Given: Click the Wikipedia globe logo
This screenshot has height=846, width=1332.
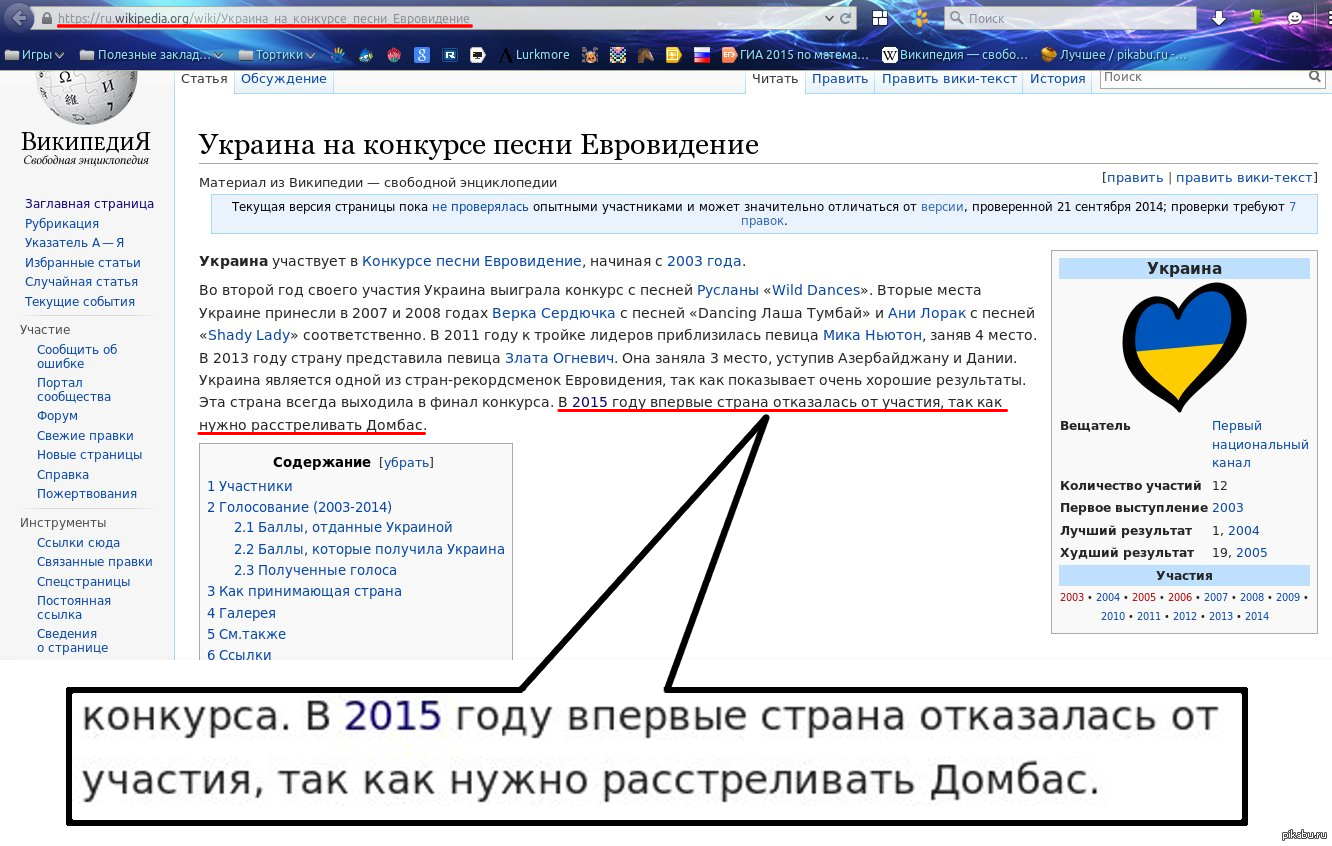Looking at the screenshot, I should click(86, 98).
